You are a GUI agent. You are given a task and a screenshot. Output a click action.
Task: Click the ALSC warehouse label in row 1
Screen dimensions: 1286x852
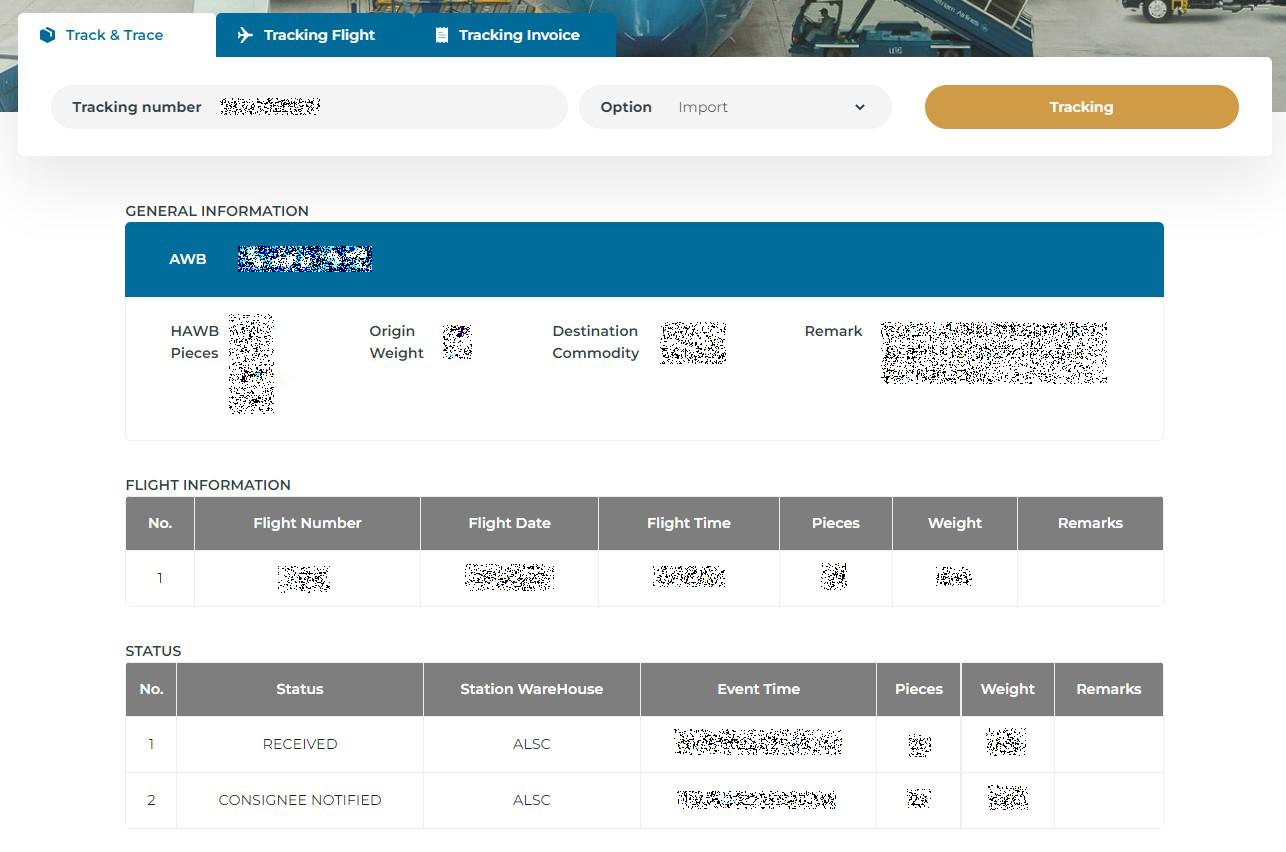pyautogui.click(x=531, y=744)
